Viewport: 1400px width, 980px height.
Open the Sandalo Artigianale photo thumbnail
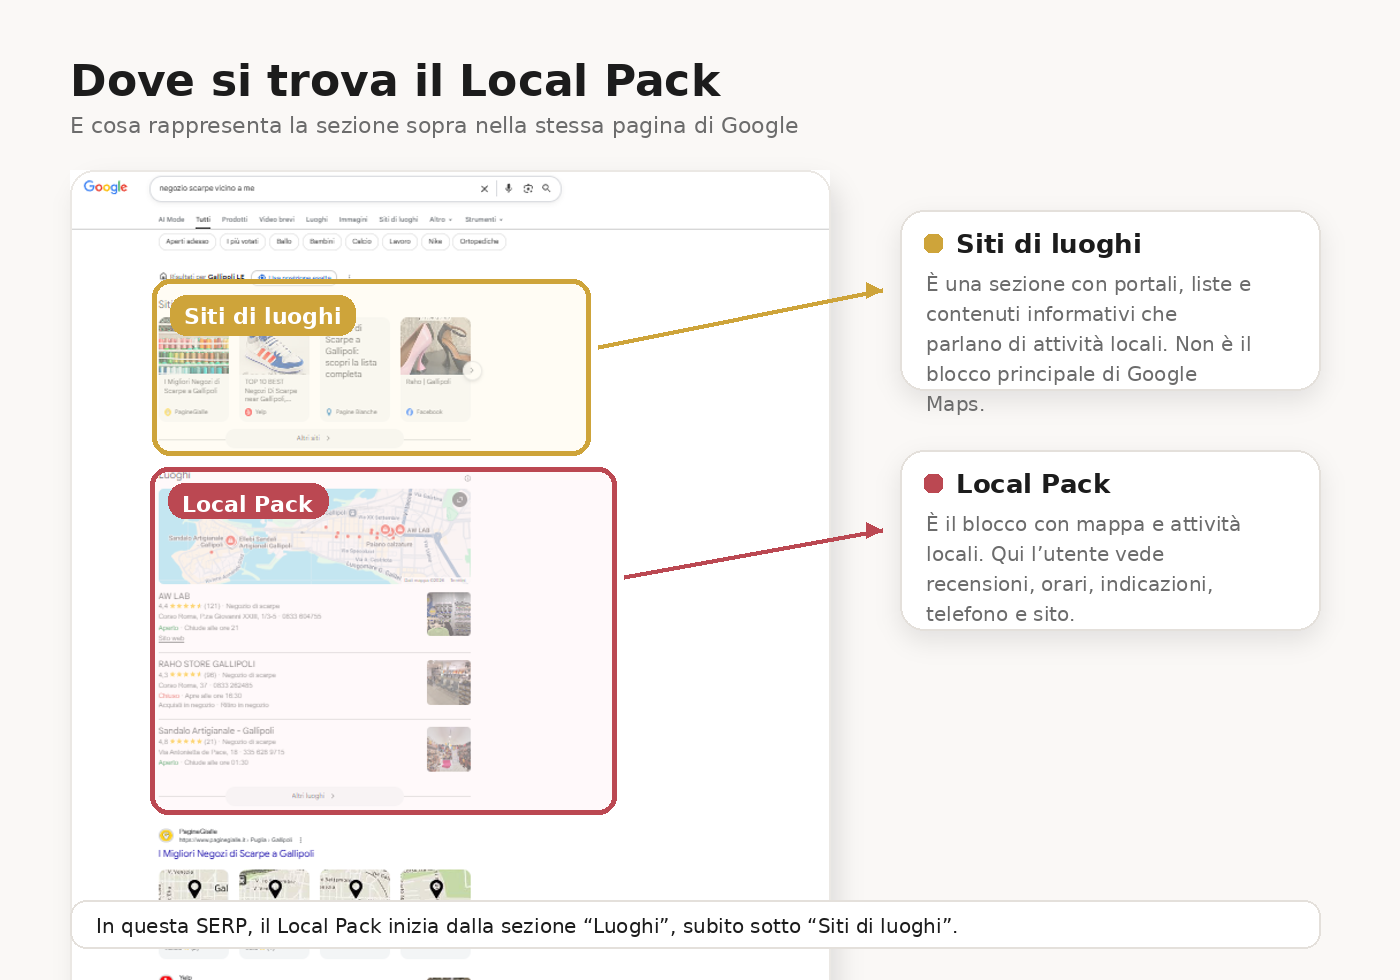tap(449, 749)
